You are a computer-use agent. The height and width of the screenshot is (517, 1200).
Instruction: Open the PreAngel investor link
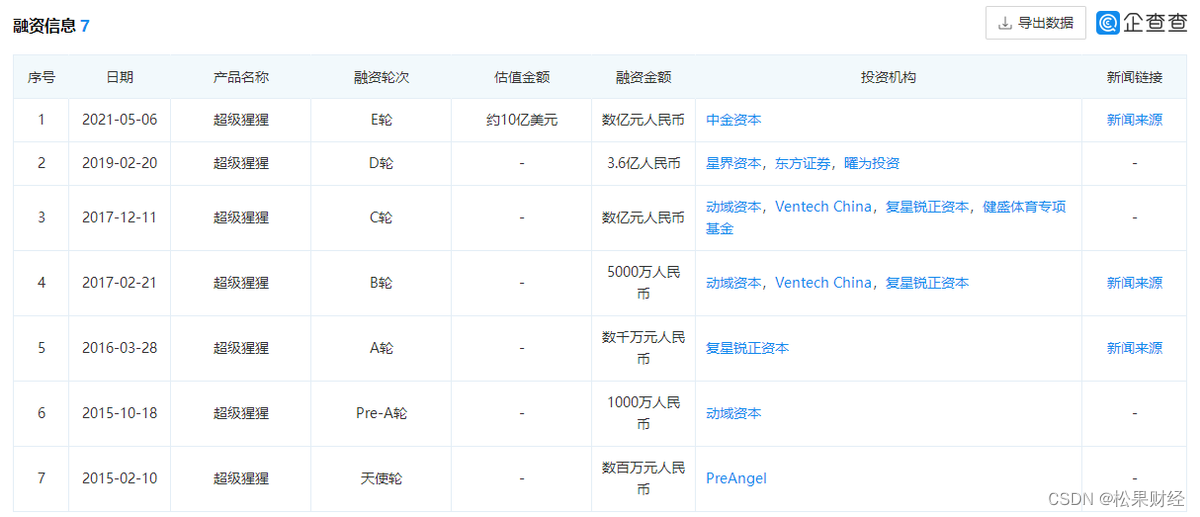click(x=736, y=479)
